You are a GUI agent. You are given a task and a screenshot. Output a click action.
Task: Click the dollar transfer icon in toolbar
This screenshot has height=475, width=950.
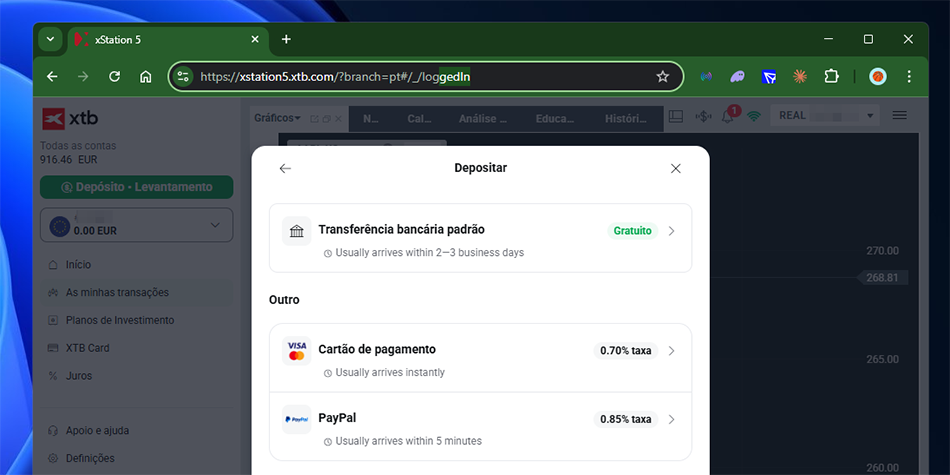[703, 116]
